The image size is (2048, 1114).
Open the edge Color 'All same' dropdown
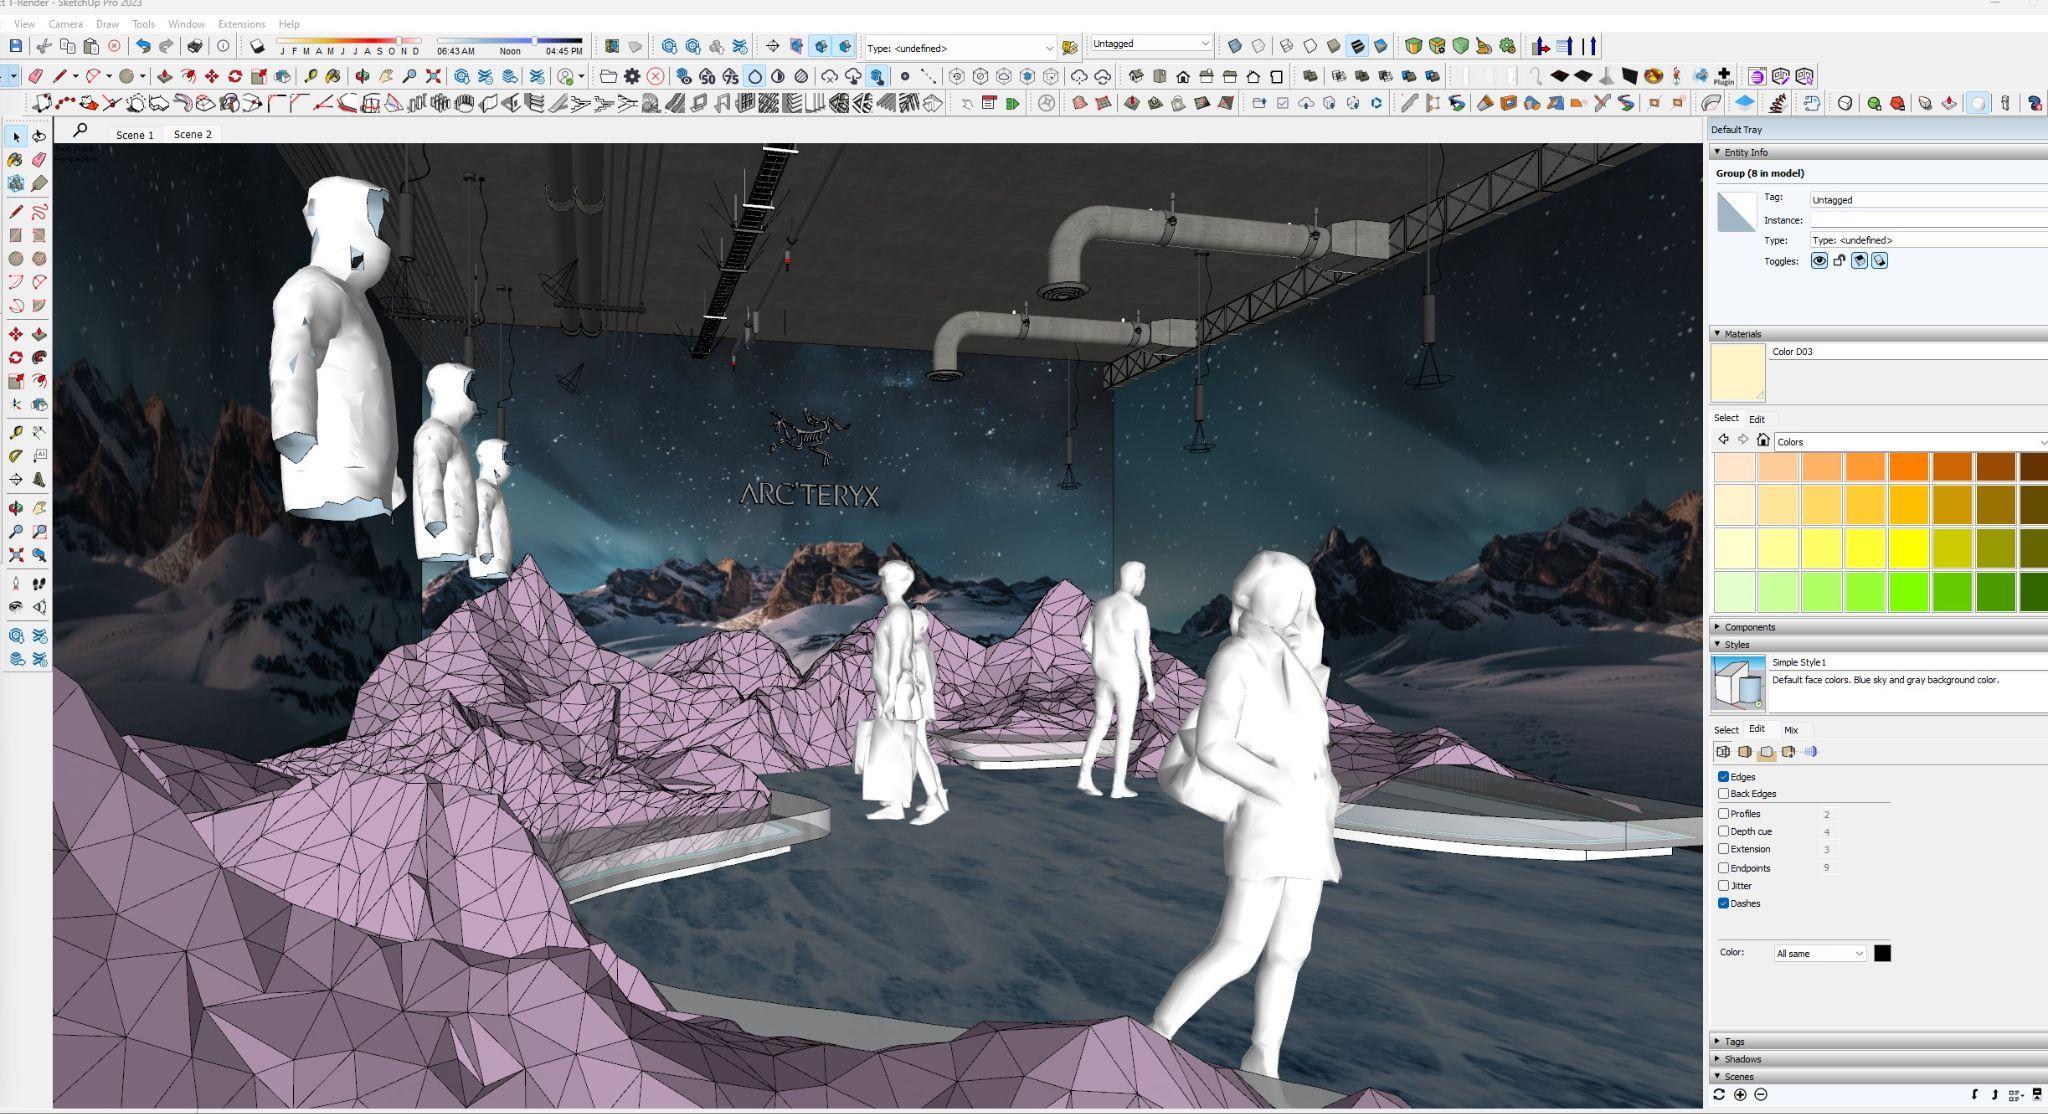coord(1820,953)
